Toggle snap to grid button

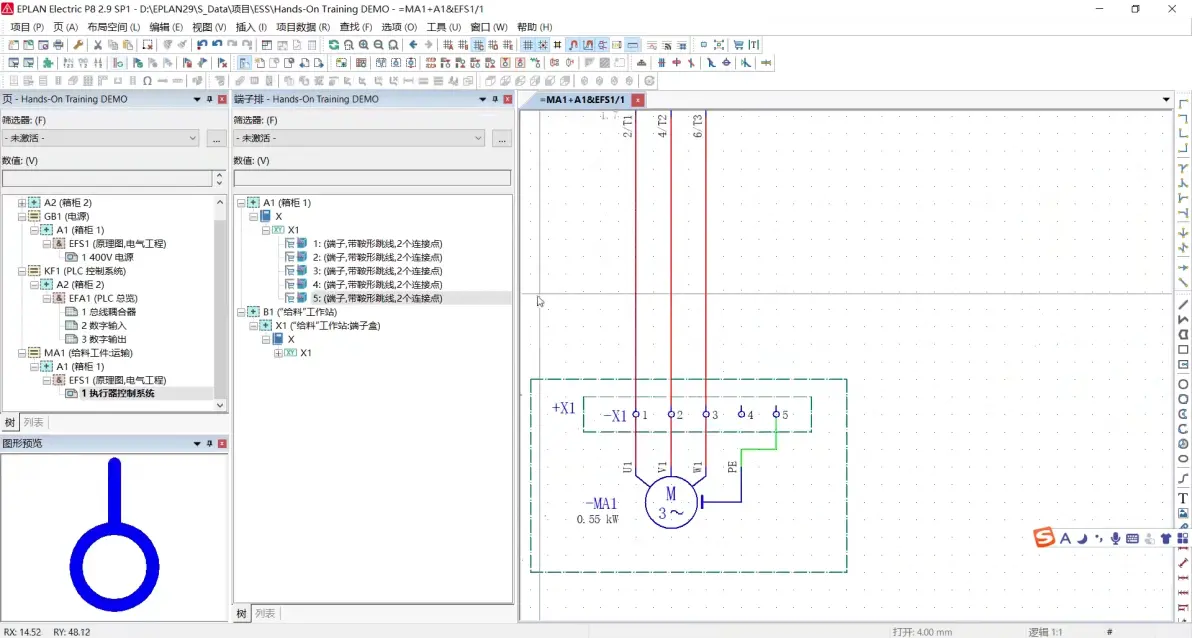click(543, 45)
